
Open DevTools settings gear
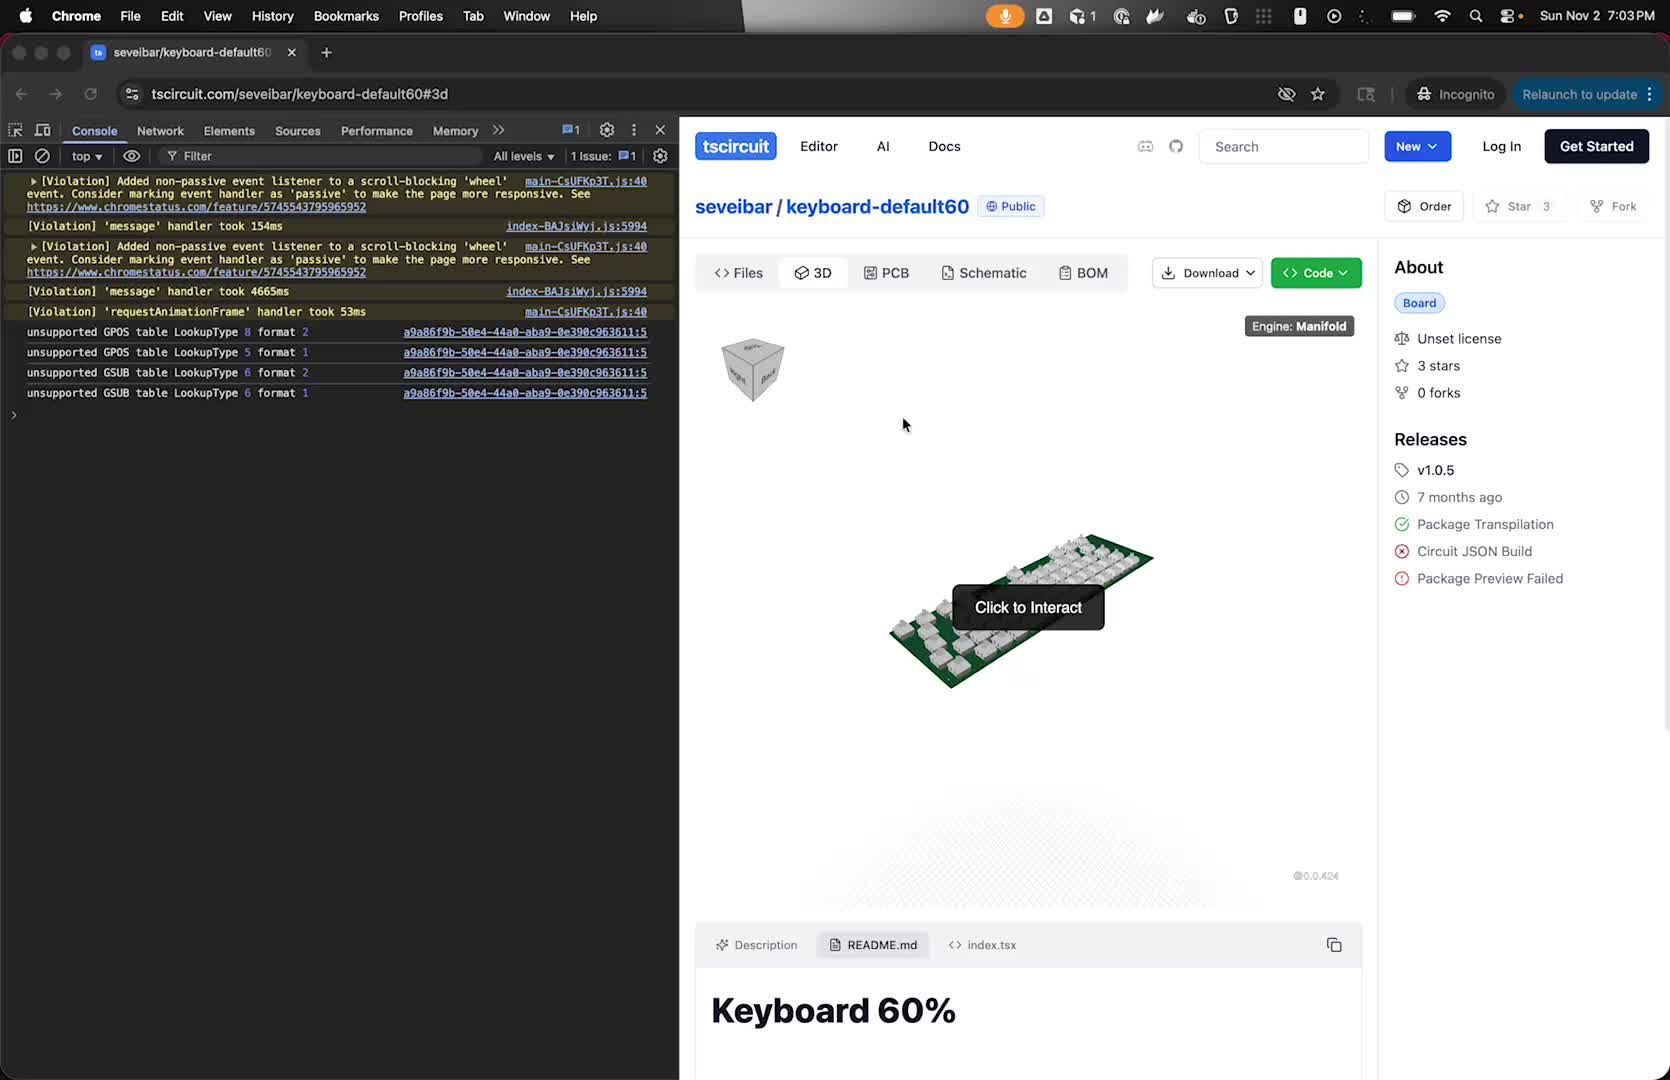point(606,130)
